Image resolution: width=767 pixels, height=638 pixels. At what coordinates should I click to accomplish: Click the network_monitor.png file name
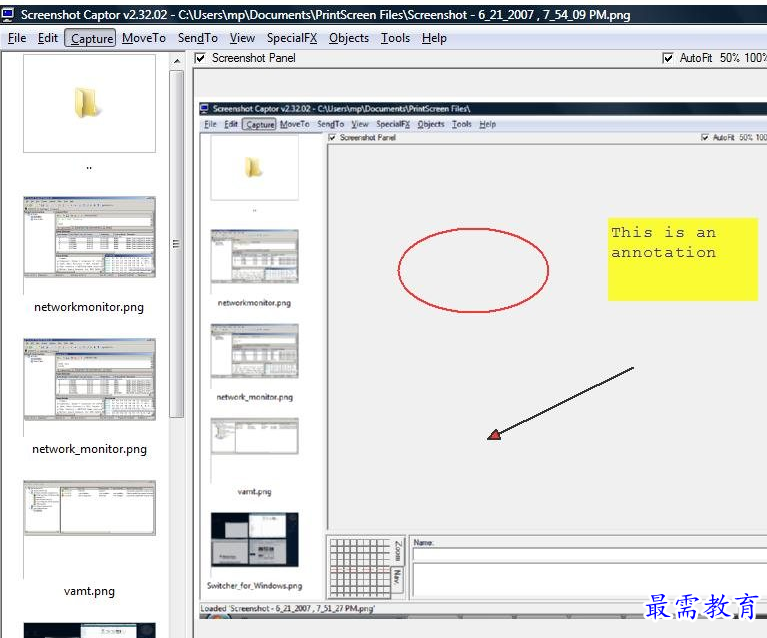90,449
